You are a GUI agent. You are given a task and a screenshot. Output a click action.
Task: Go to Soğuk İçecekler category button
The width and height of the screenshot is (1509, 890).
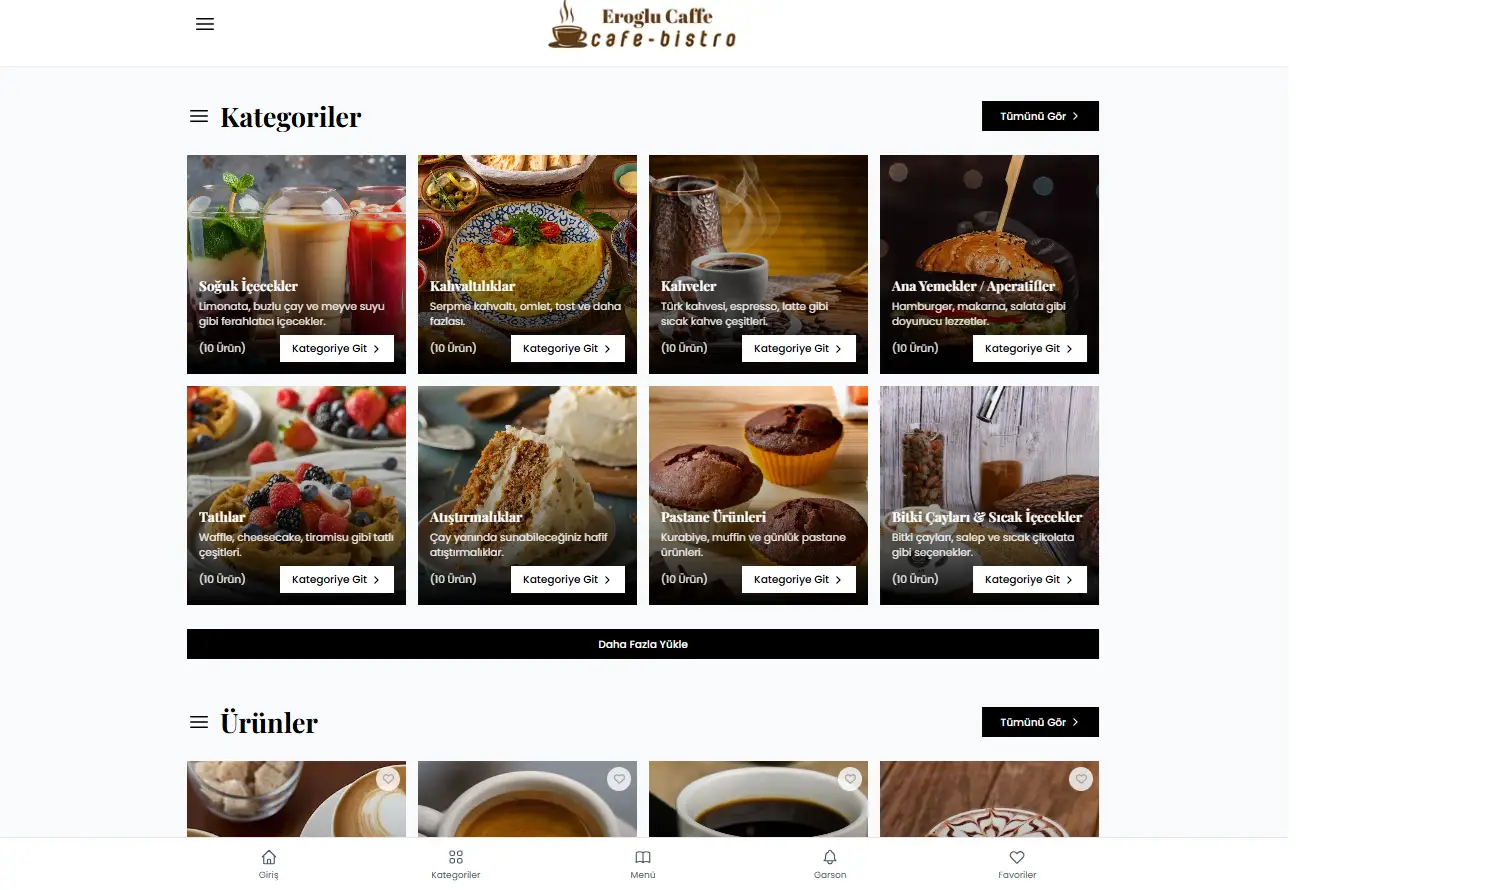337,348
